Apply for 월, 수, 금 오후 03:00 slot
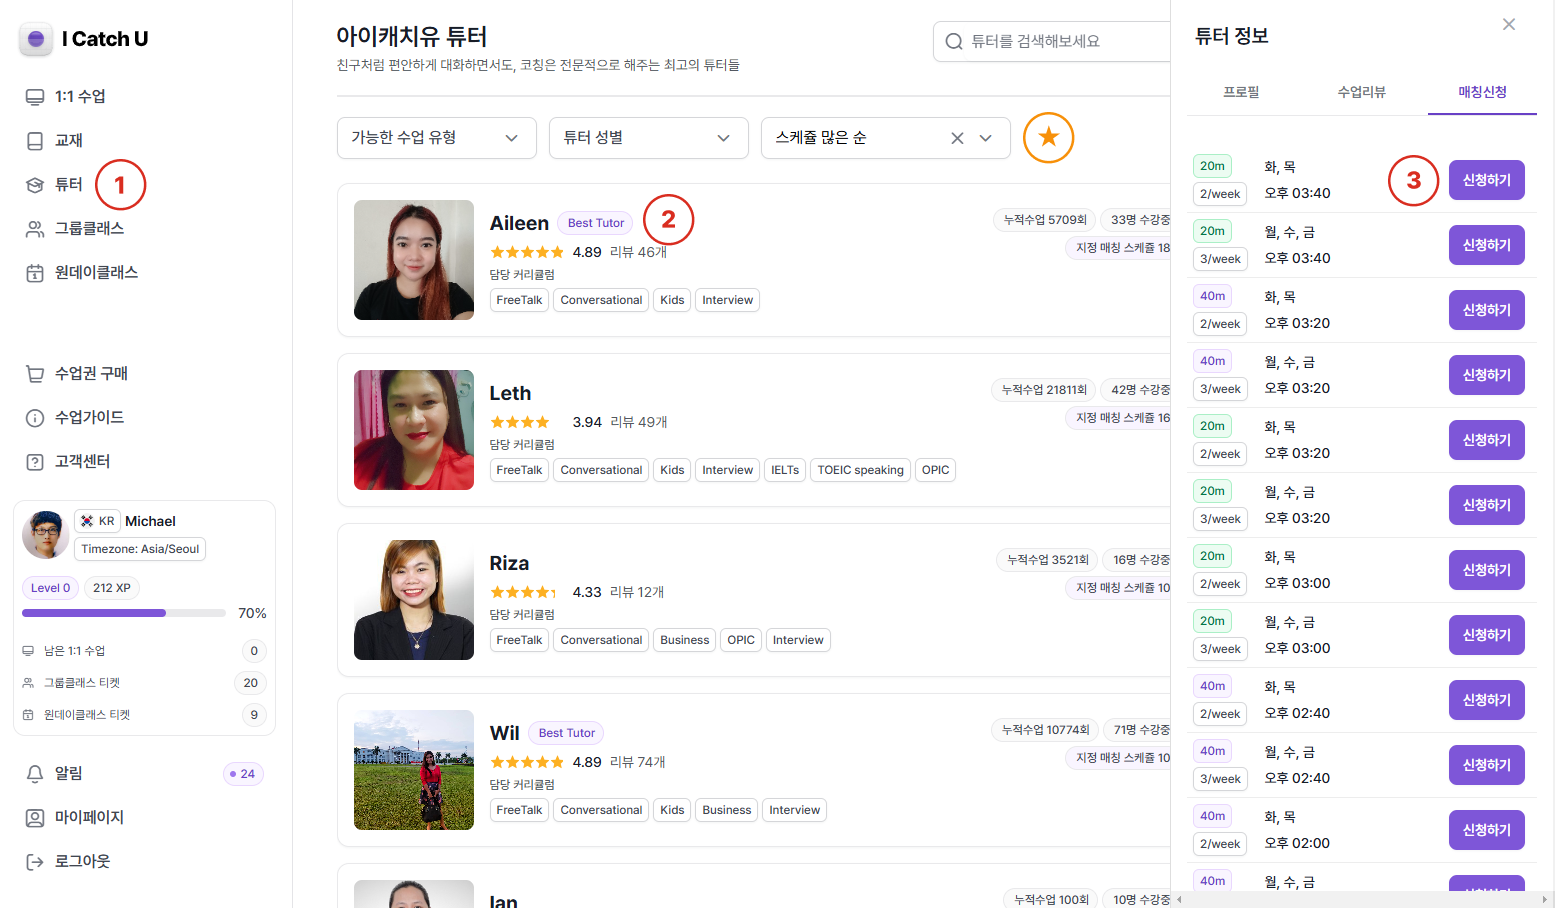 (x=1487, y=635)
